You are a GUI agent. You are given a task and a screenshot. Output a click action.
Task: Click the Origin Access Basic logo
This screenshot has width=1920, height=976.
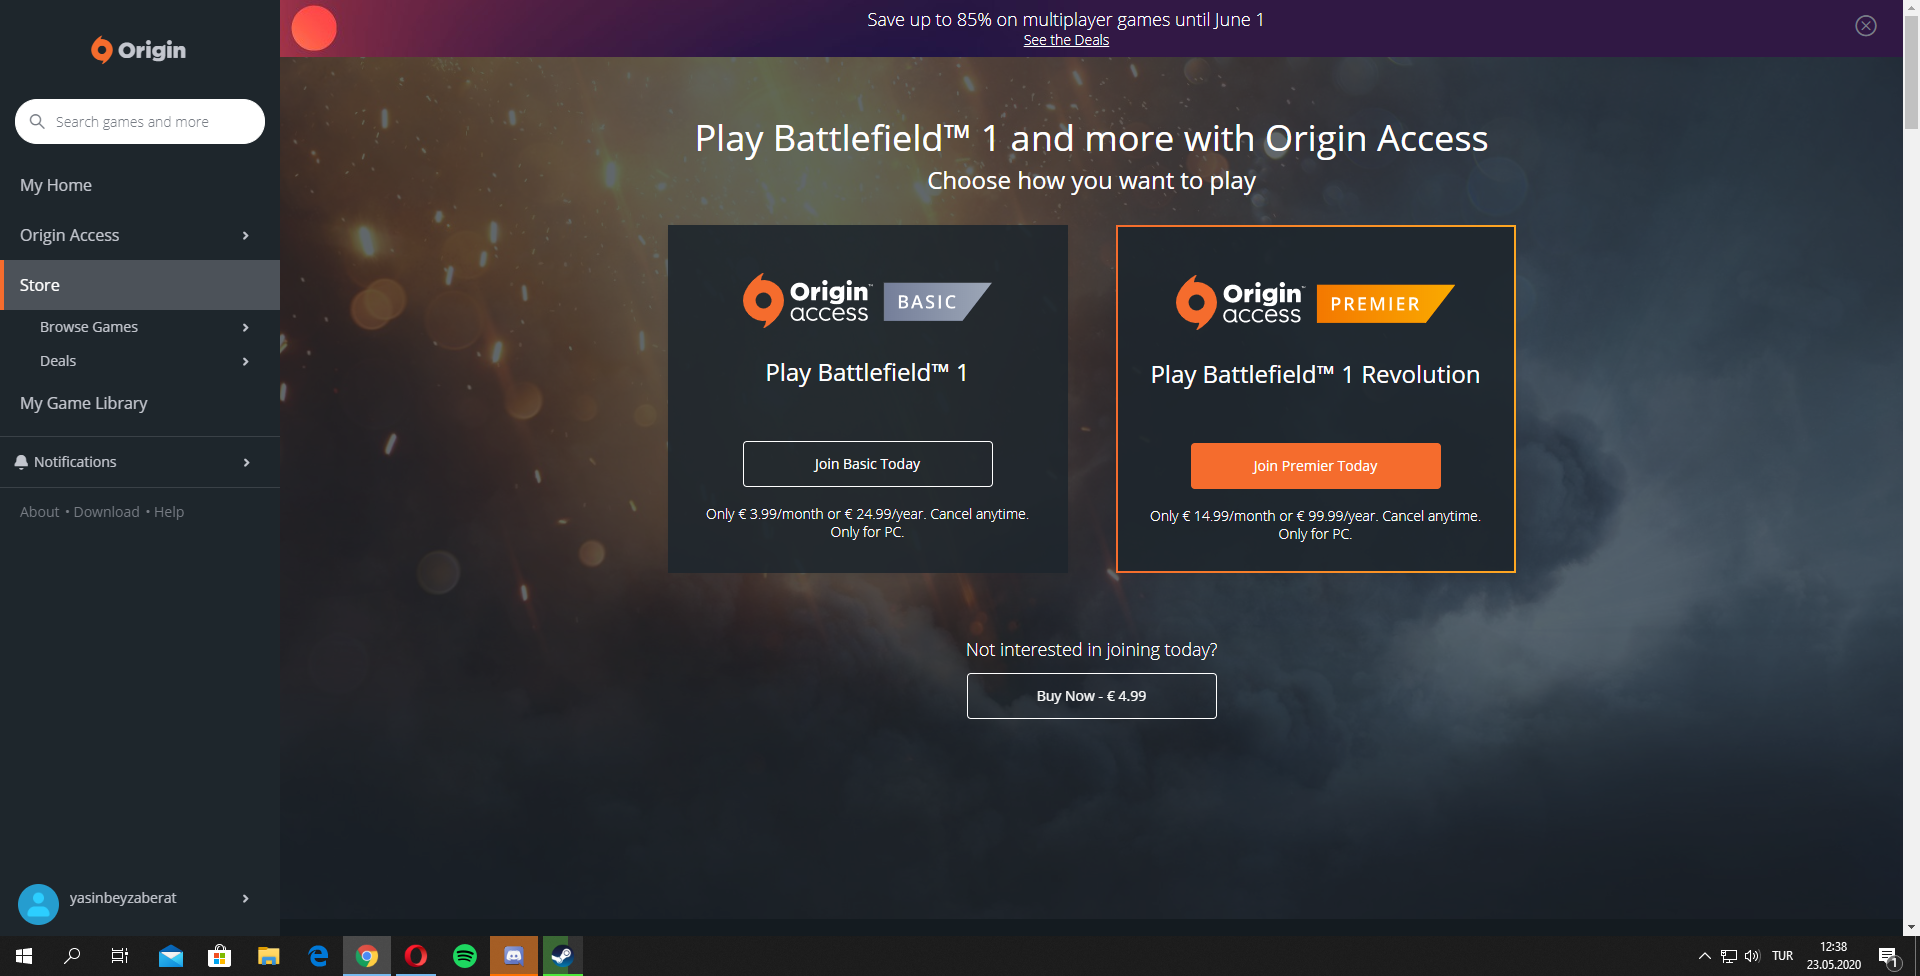tap(867, 301)
